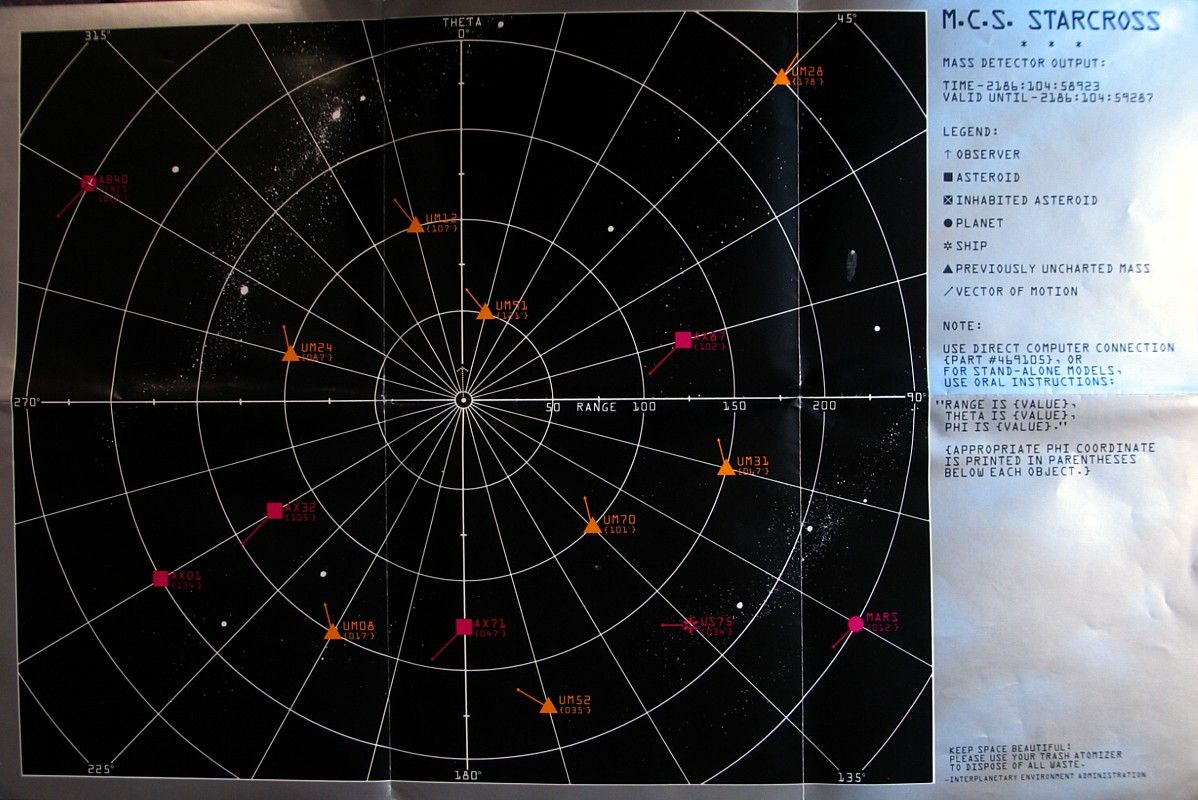This screenshot has height=800, width=1198.
Task: Select the UM52 triangle marker
Action: coord(548,706)
